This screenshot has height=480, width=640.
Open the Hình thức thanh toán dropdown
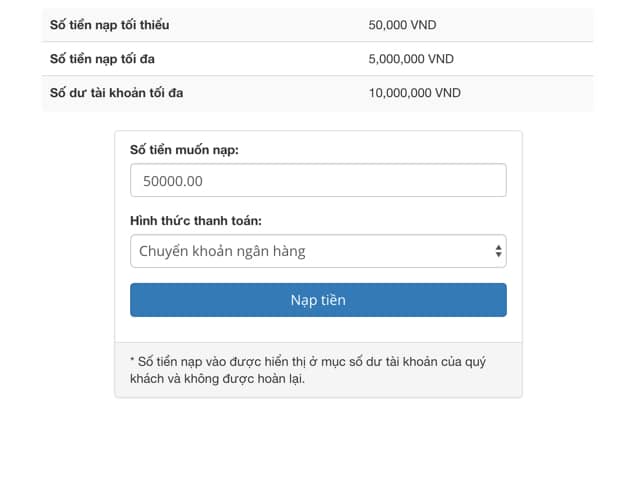pos(318,251)
